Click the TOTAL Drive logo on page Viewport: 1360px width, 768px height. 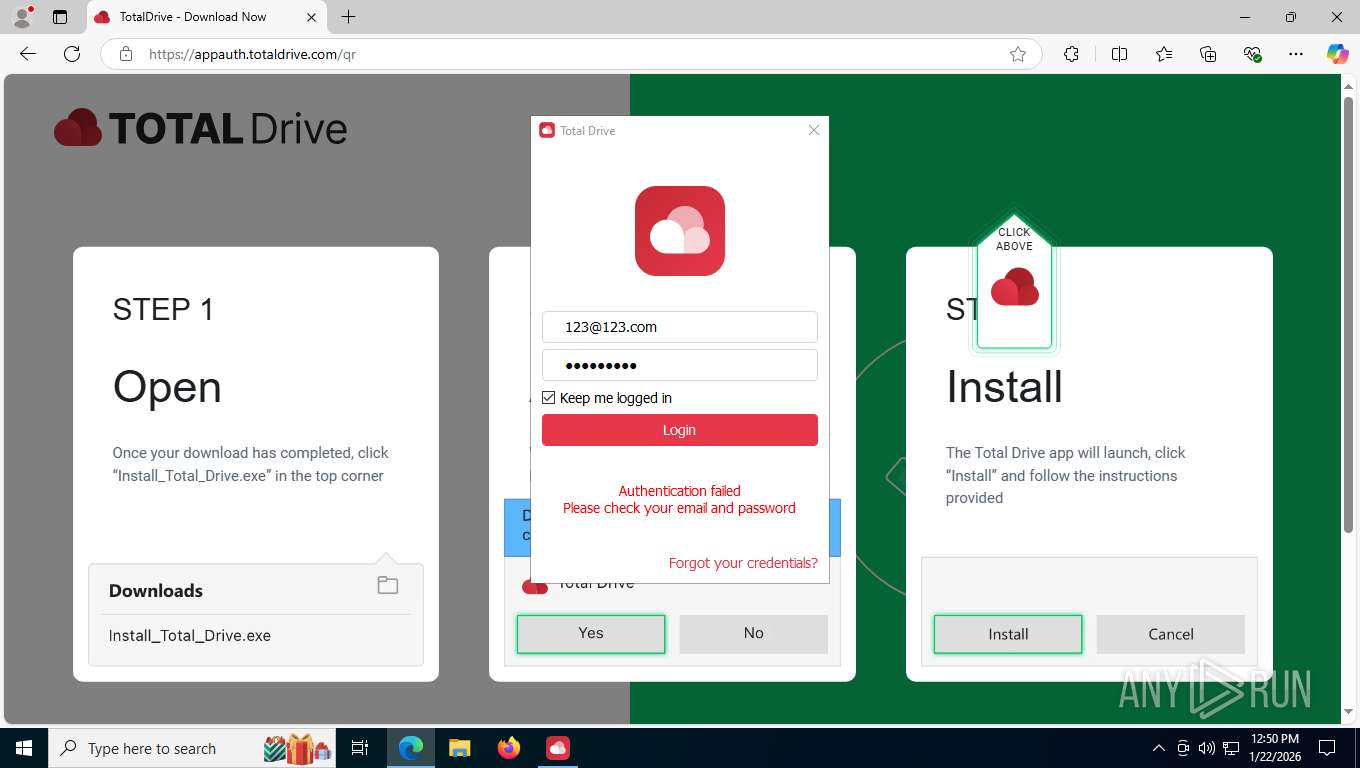pyautogui.click(x=201, y=128)
